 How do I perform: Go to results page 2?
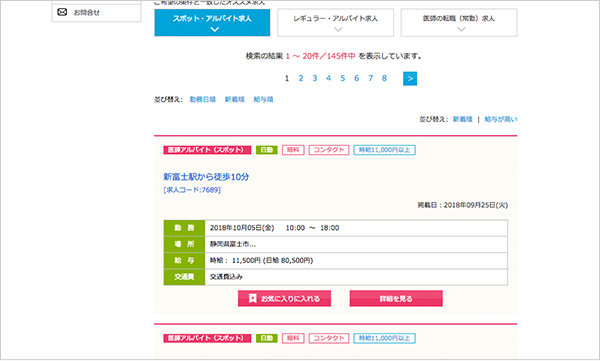(x=301, y=78)
